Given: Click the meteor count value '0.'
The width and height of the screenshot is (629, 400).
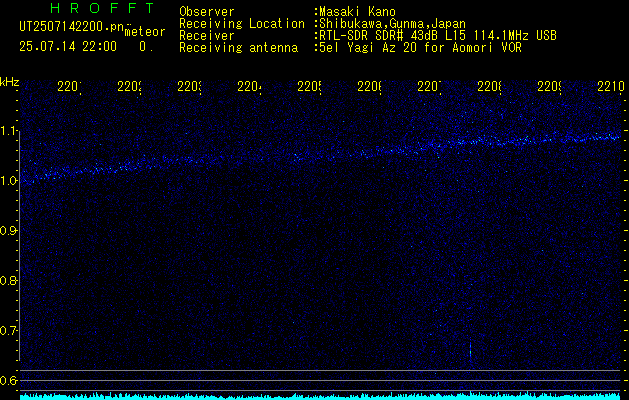Looking at the screenshot, I should 146,47.
